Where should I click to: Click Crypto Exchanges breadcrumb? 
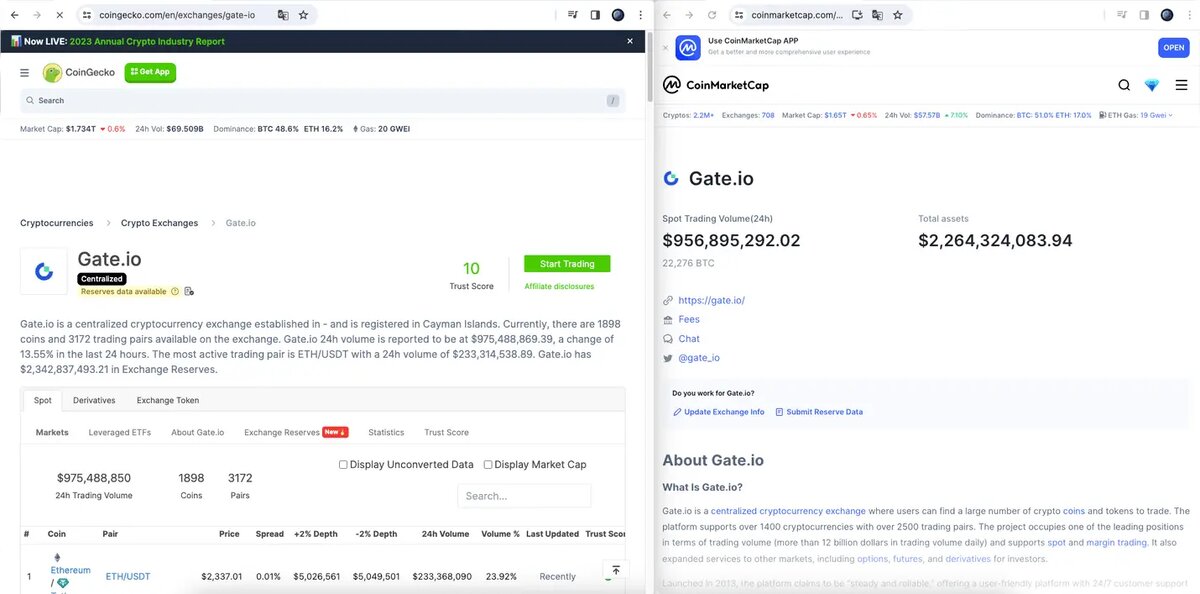point(160,223)
